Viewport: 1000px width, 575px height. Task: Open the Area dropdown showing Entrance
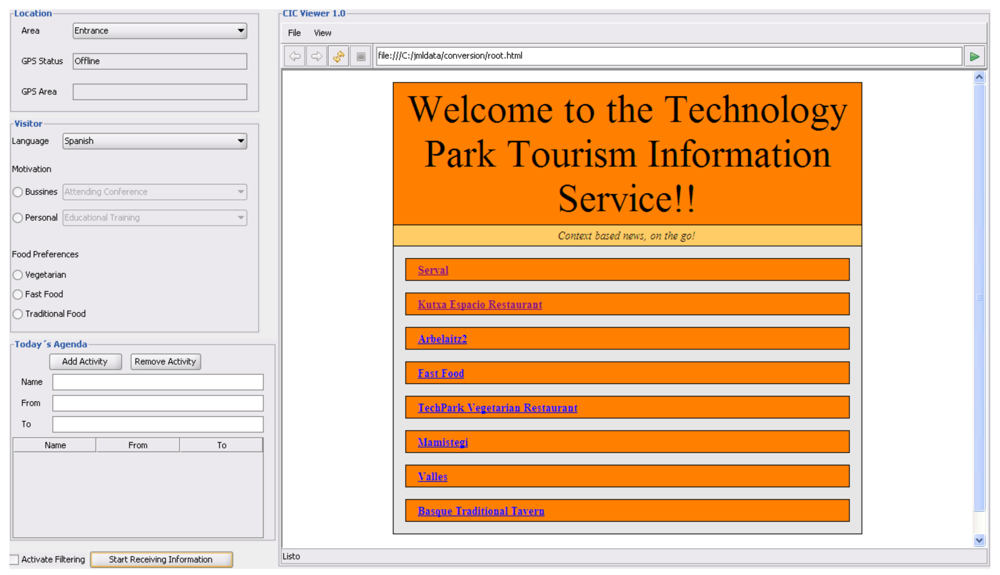(x=159, y=31)
